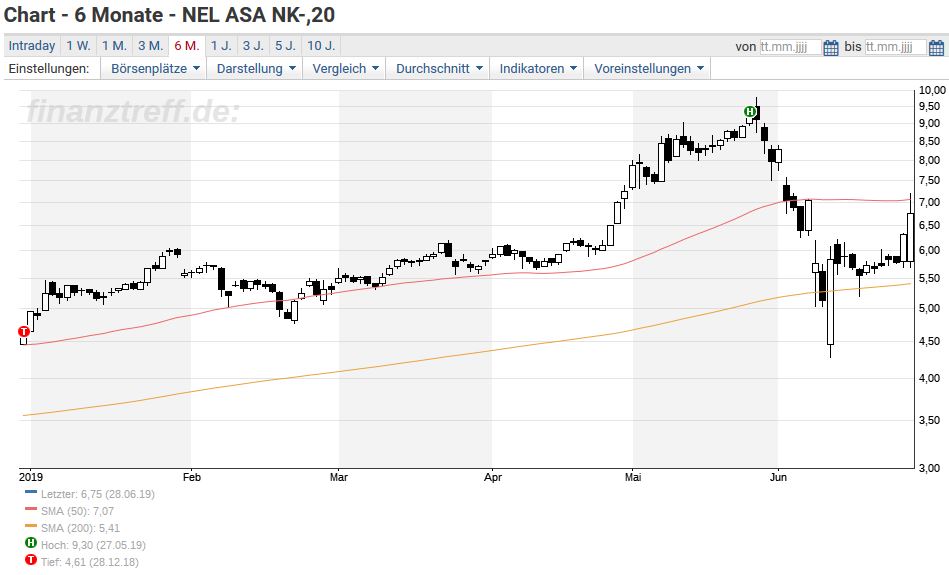This screenshot has height=575, width=949.
Task: Select the 5 J. time range tab
Action: pos(286,46)
